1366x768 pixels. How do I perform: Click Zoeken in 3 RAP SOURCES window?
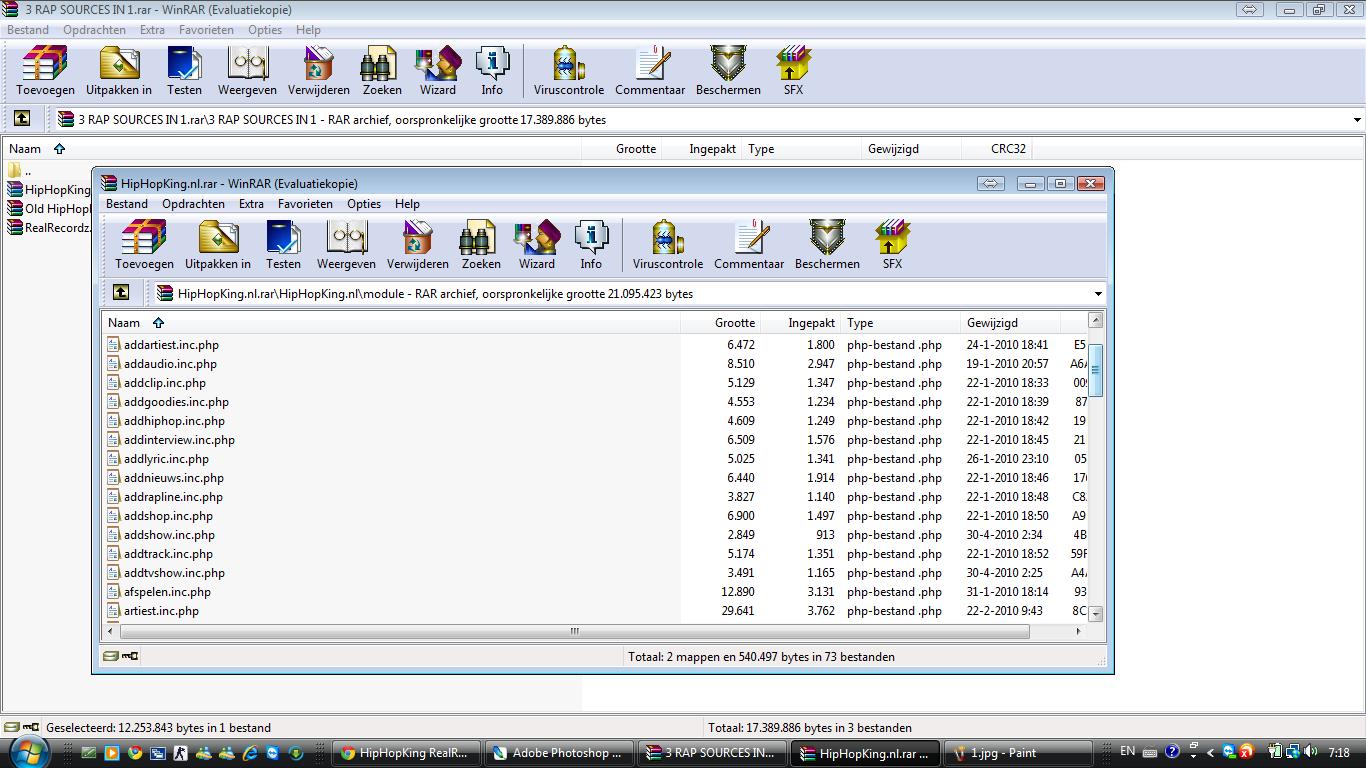coord(381,71)
